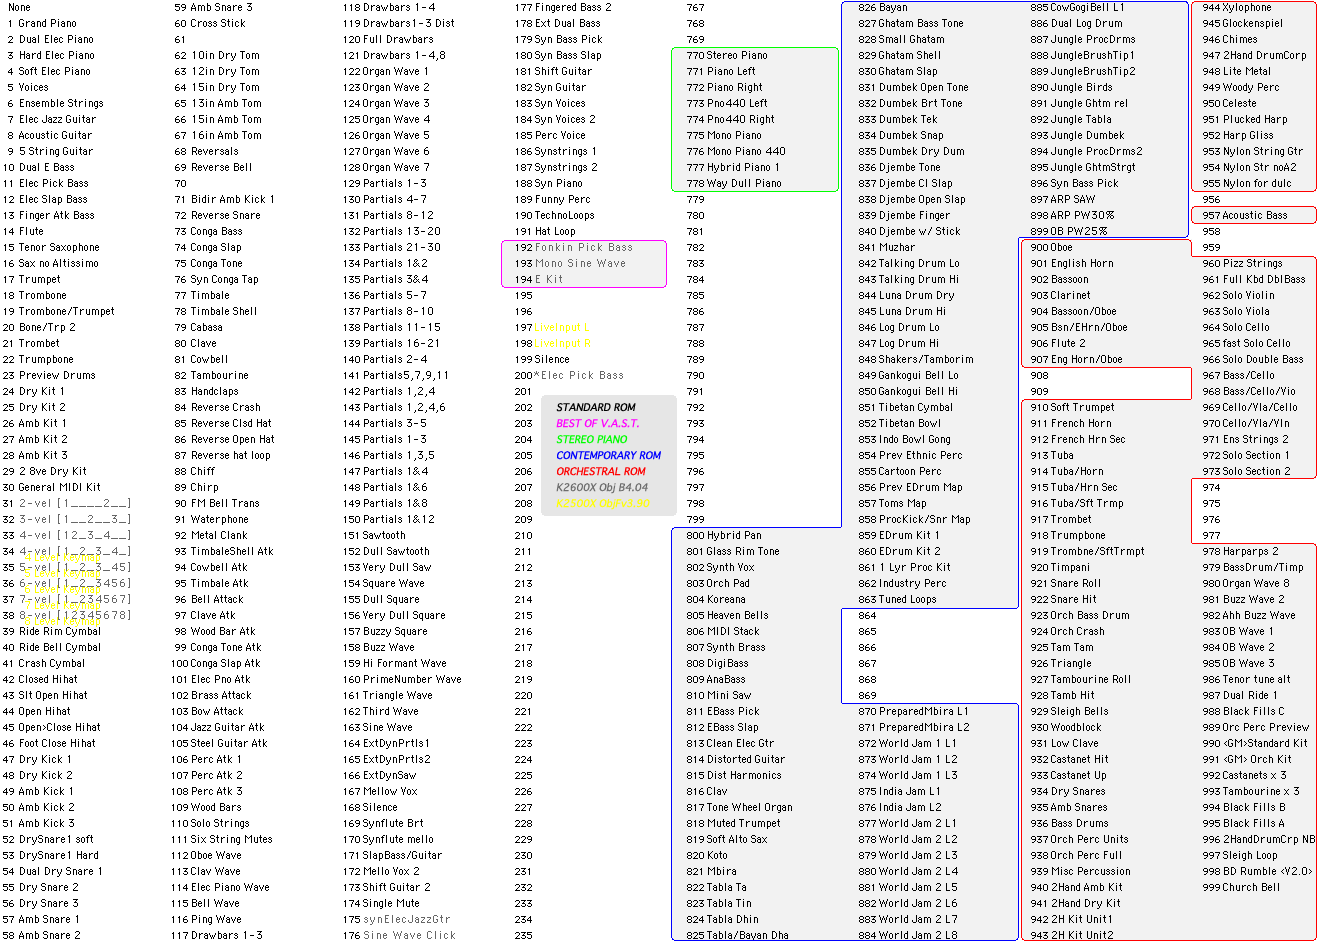The width and height of the screenshot is (1318, 942).
Task: Click 989 Orc Perc Preview
Action: [1256, 727]
